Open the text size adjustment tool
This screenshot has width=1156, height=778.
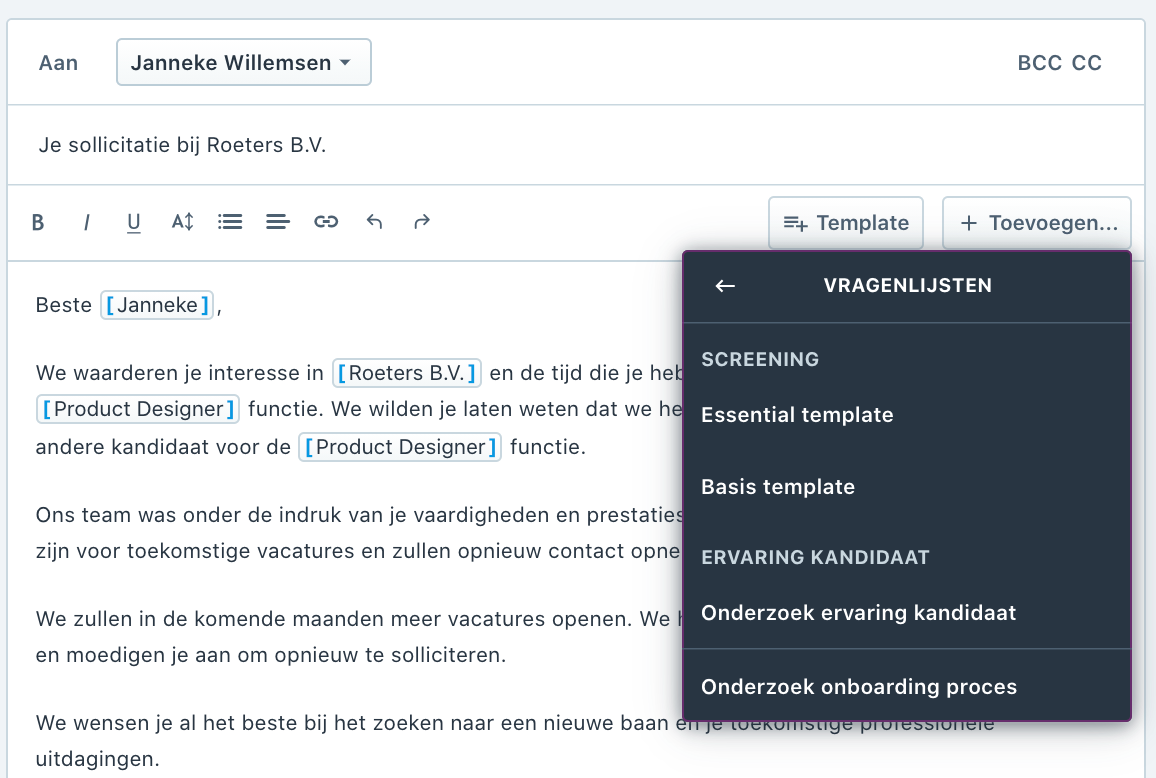point(181,222)
